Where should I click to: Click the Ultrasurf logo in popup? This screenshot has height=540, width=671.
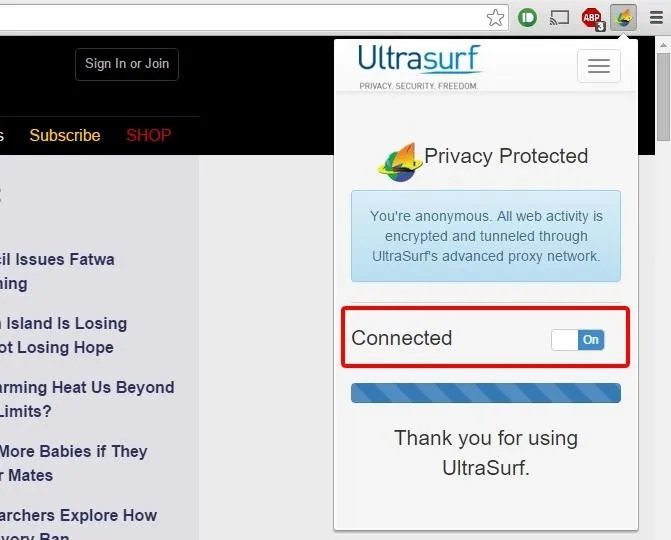pyautogui.click(x=420, y=67)
